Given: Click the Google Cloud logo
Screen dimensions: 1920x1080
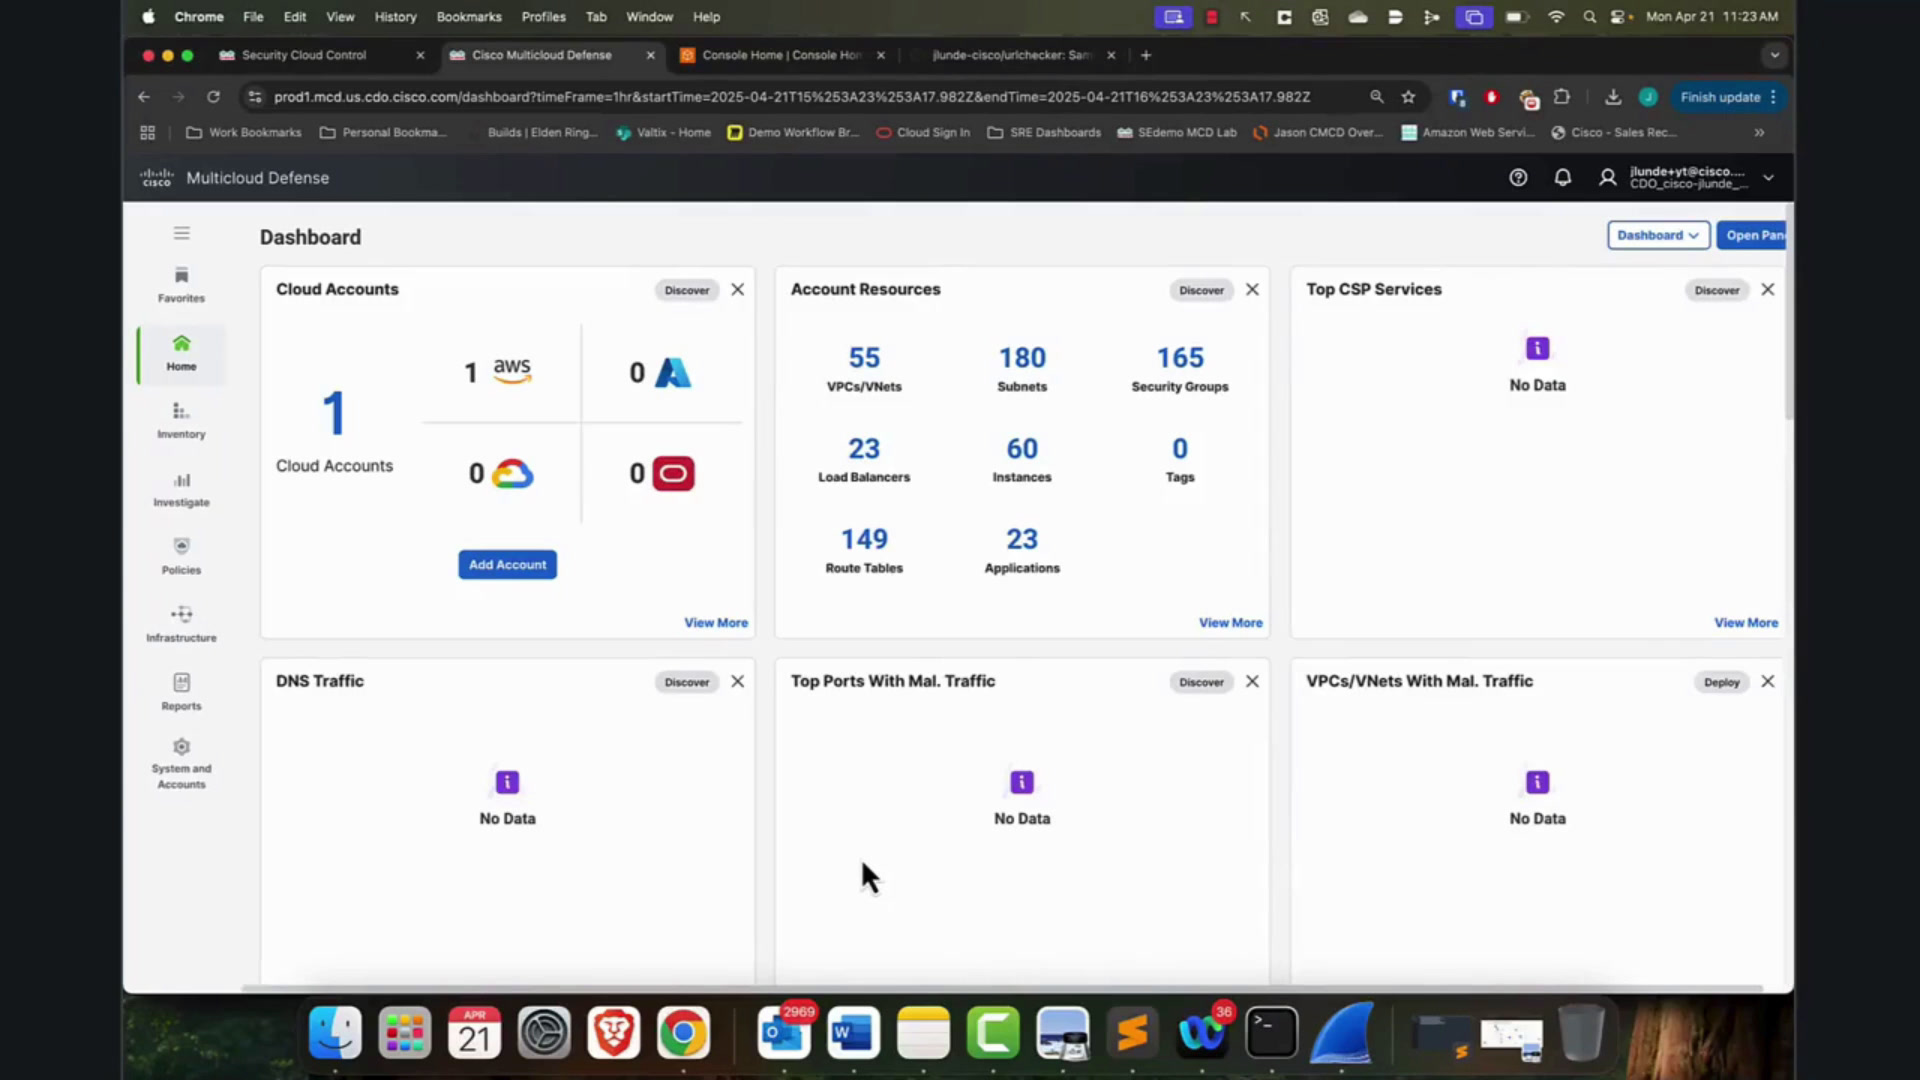Looking at the screenshot, I should tap(512, 473).
